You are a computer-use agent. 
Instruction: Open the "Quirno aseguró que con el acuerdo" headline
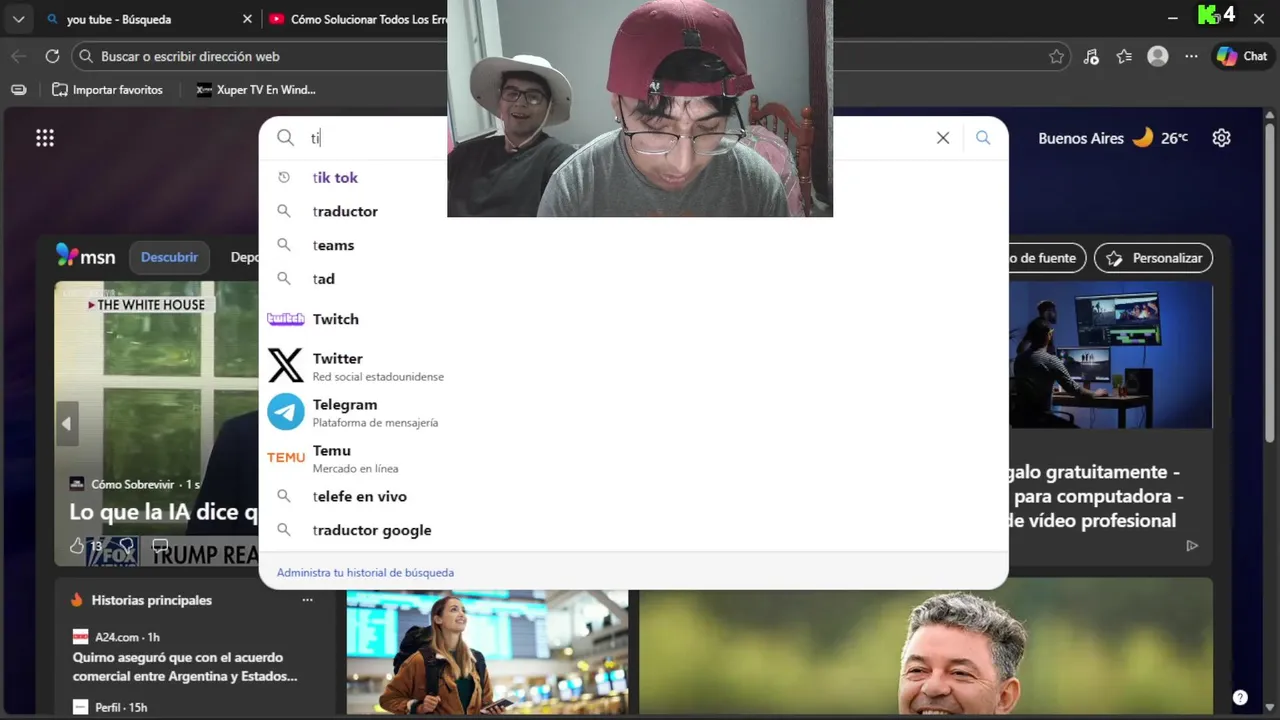click(x=185, y=667)
